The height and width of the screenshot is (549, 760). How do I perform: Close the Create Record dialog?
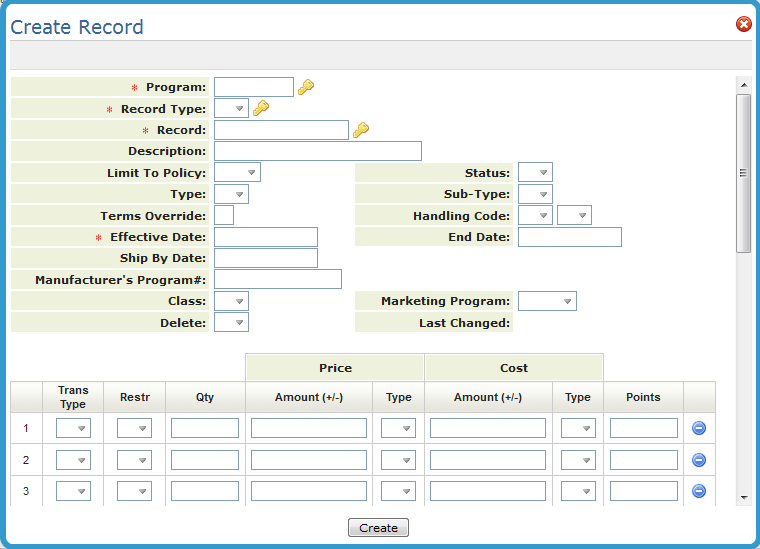(743, 24)
